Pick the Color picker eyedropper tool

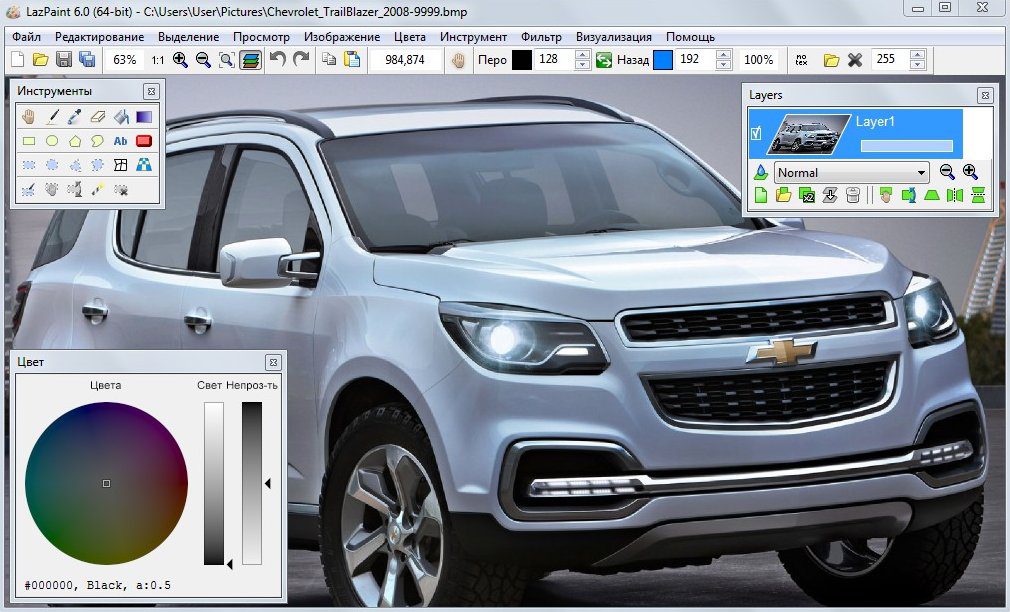click(x=75, y=117)
